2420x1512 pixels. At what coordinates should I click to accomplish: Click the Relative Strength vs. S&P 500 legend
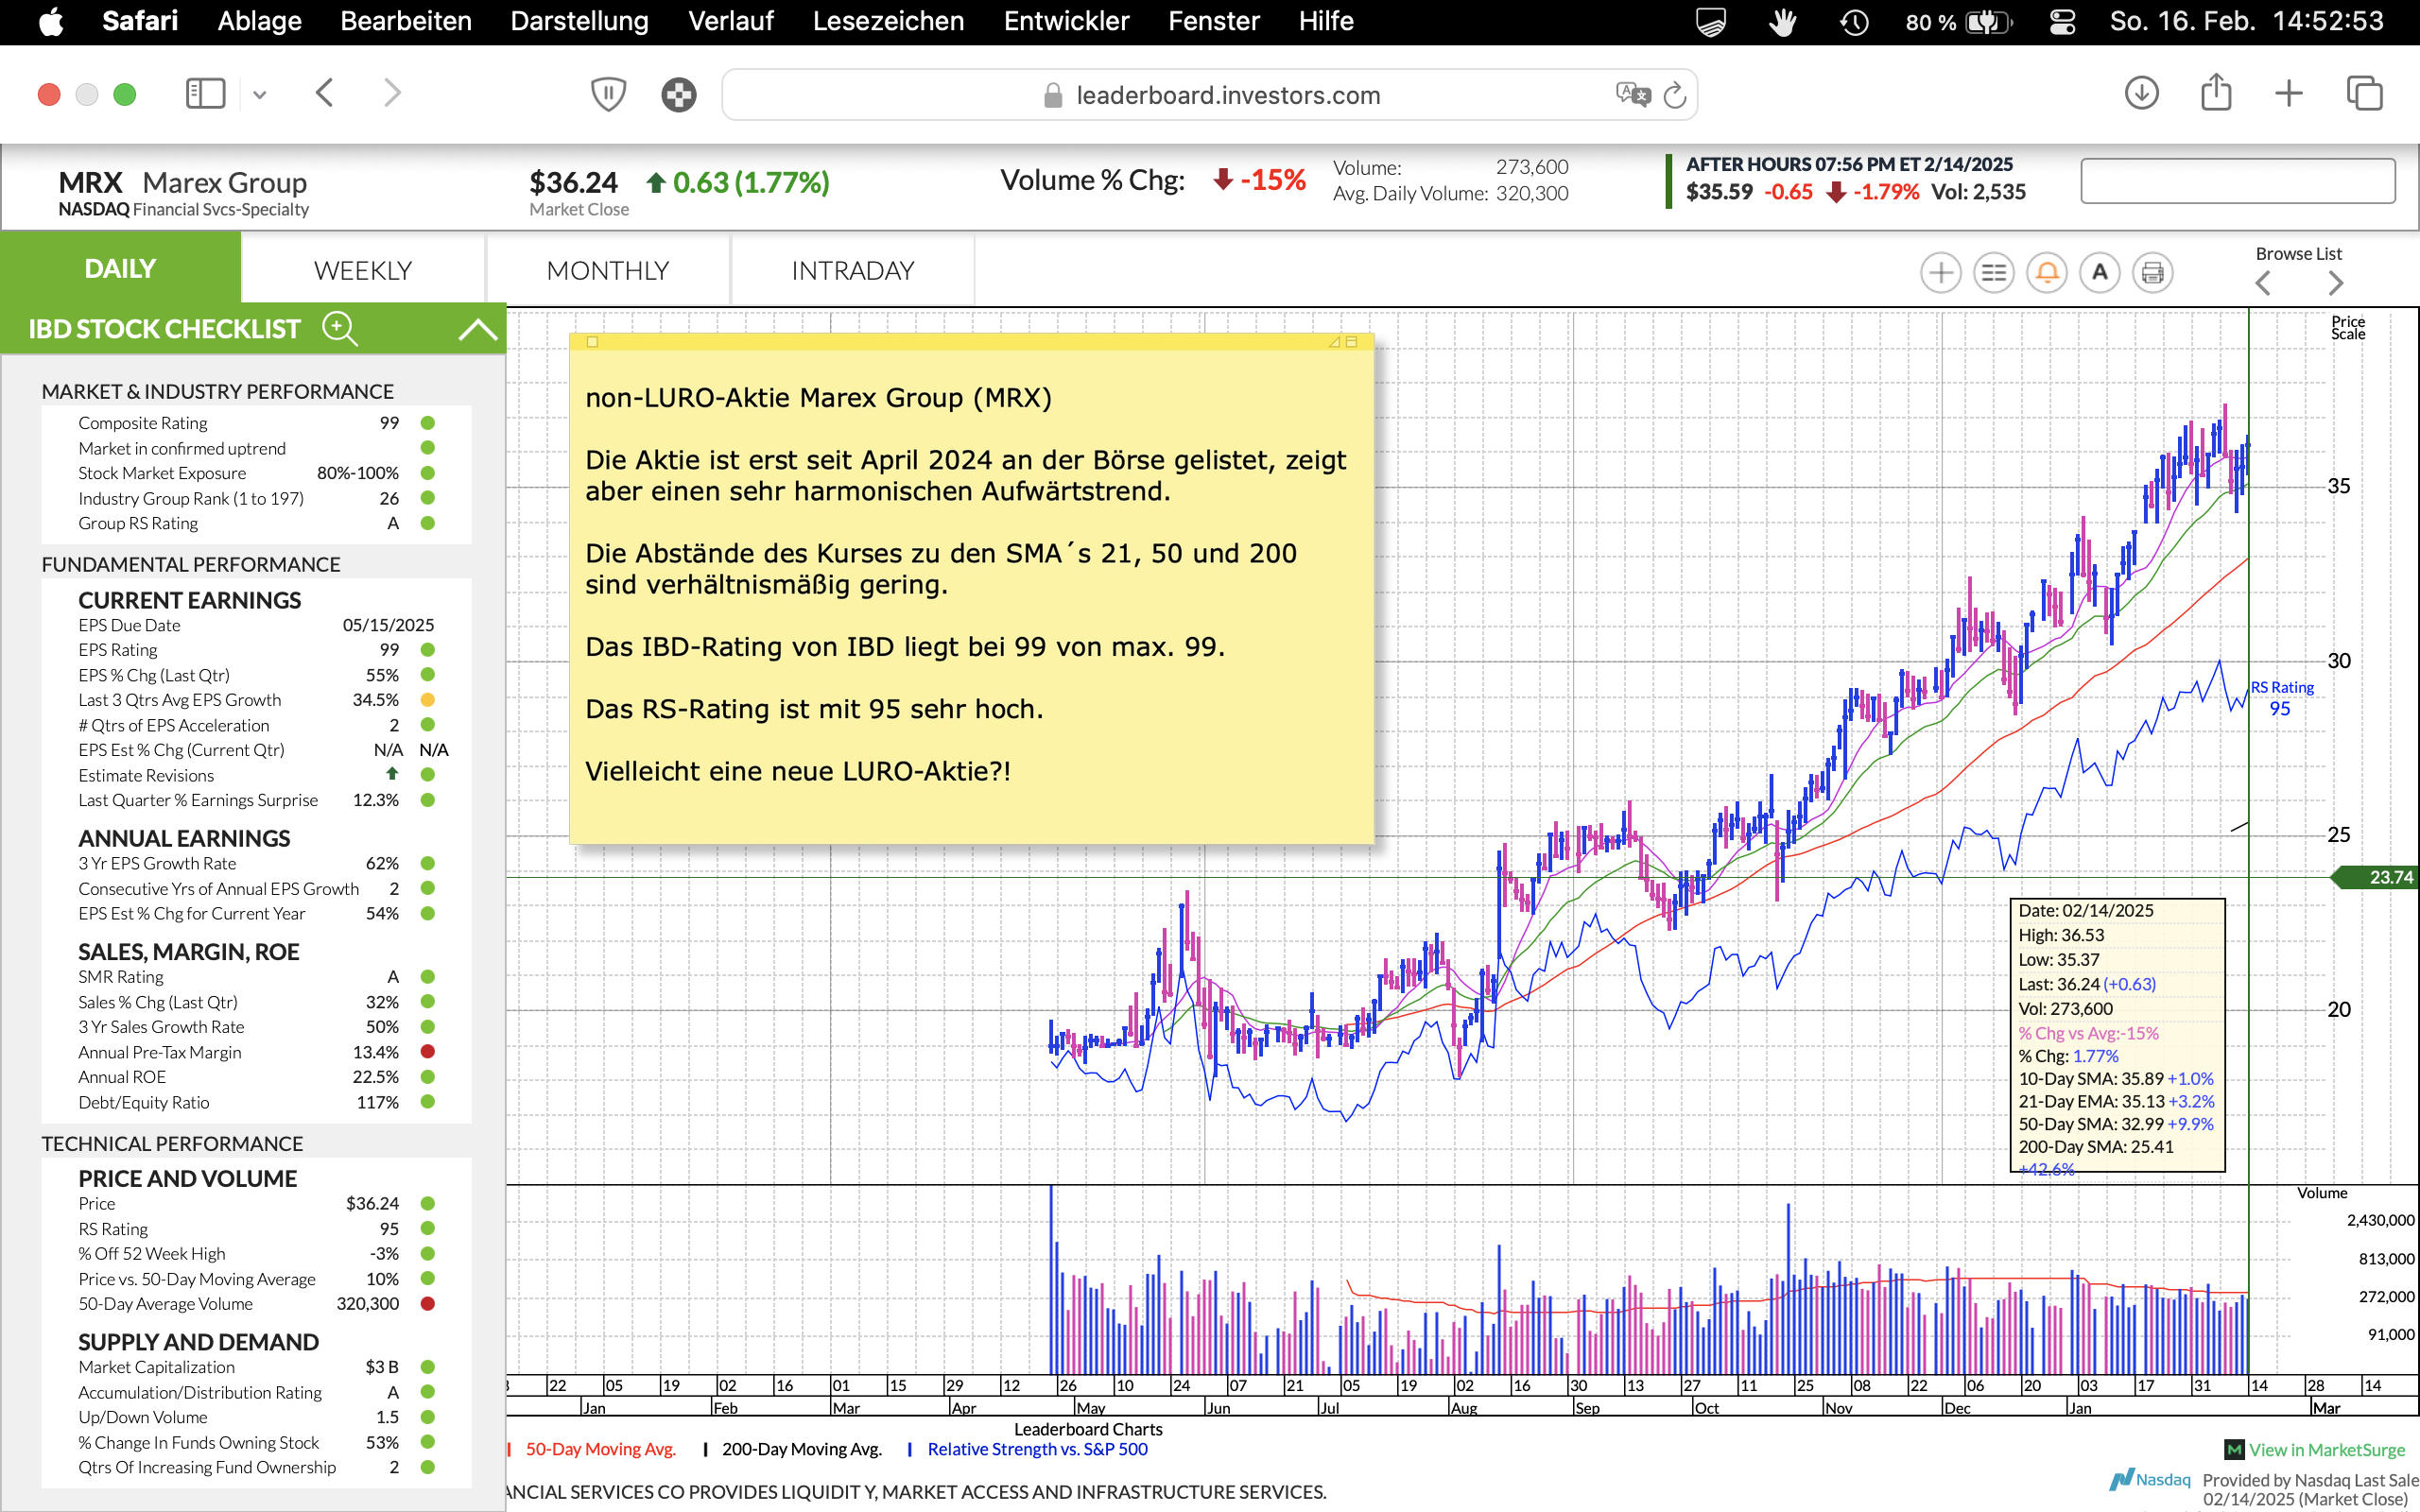click(1037, 1449)
